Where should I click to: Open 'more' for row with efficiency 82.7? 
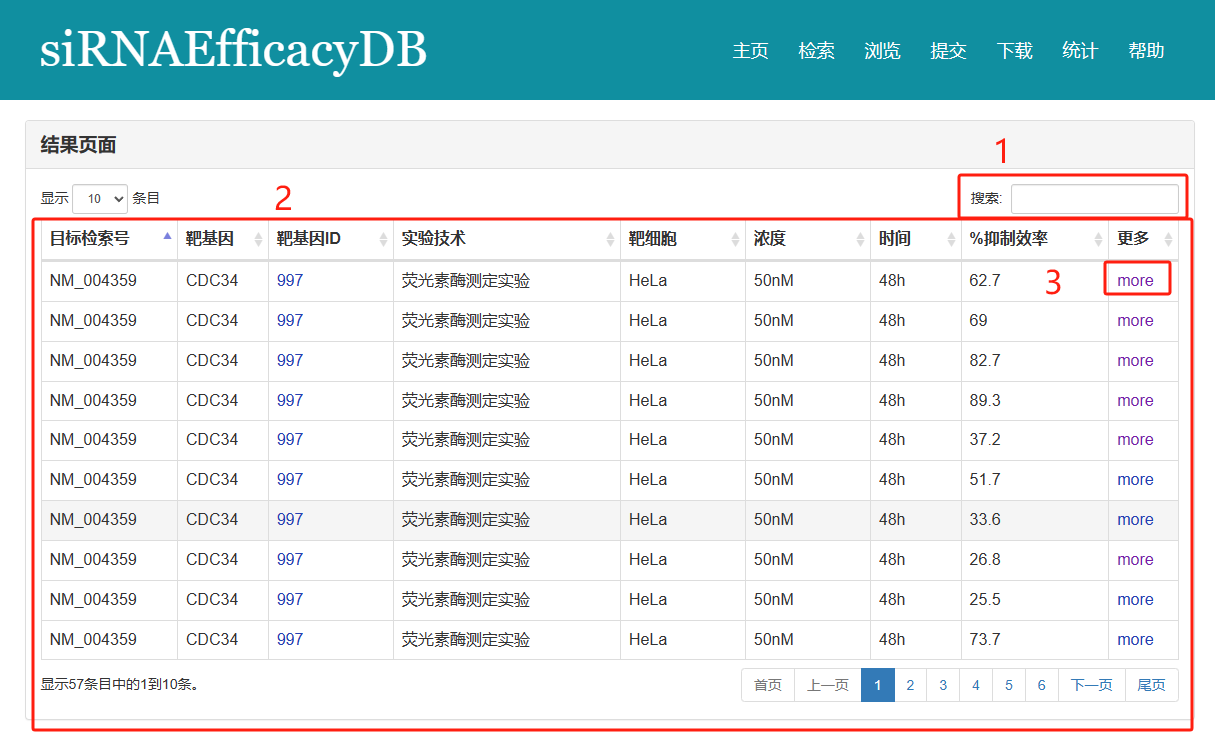click(1135, 361)
